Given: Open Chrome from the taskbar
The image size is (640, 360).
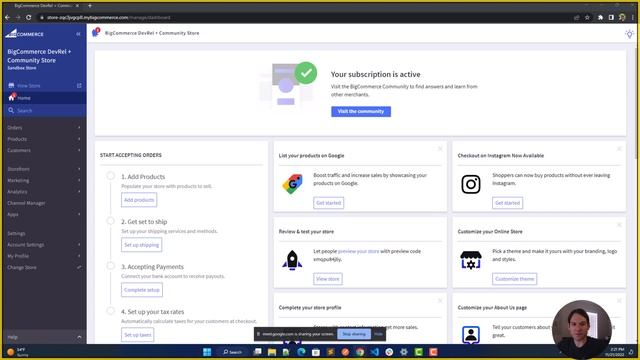Looking at the screenshot, I should tap(360, 352).
